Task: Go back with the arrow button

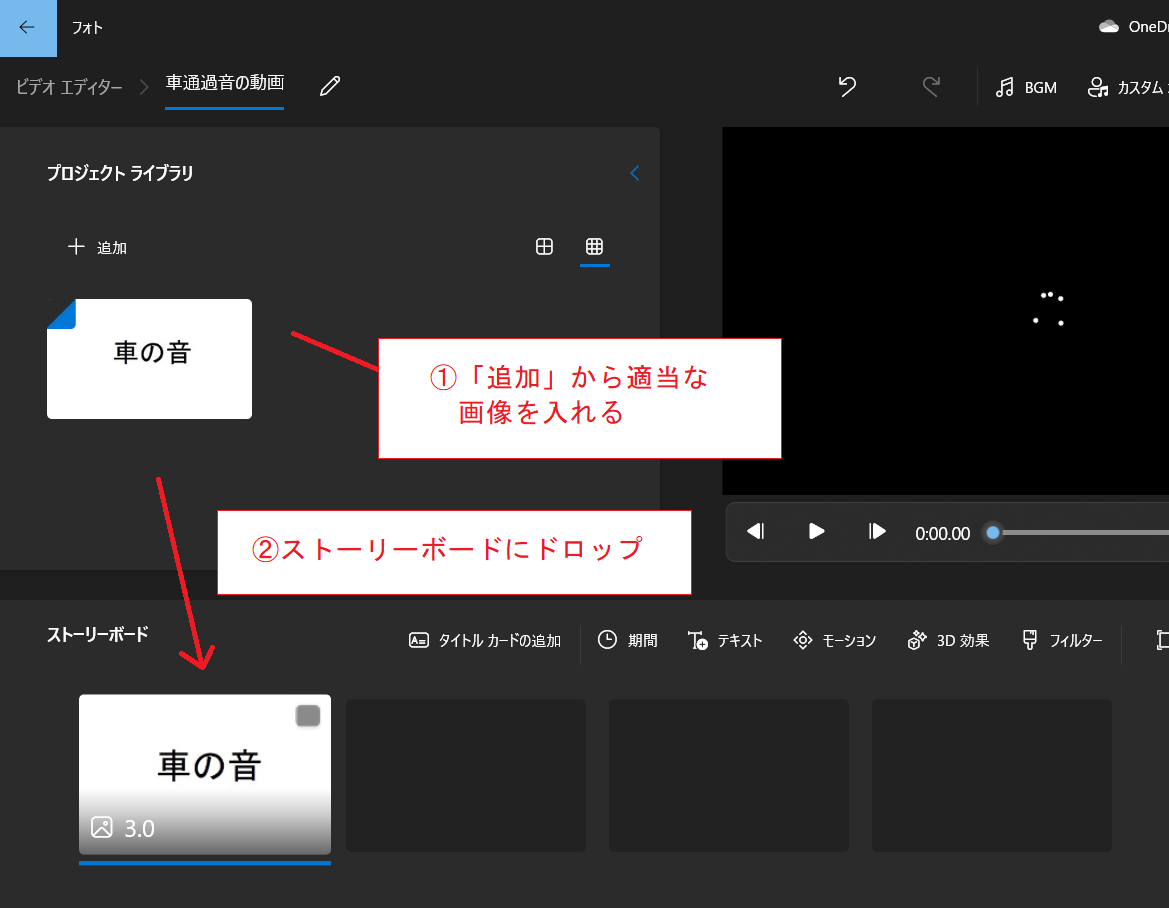Action: click(x=28, y=28)
